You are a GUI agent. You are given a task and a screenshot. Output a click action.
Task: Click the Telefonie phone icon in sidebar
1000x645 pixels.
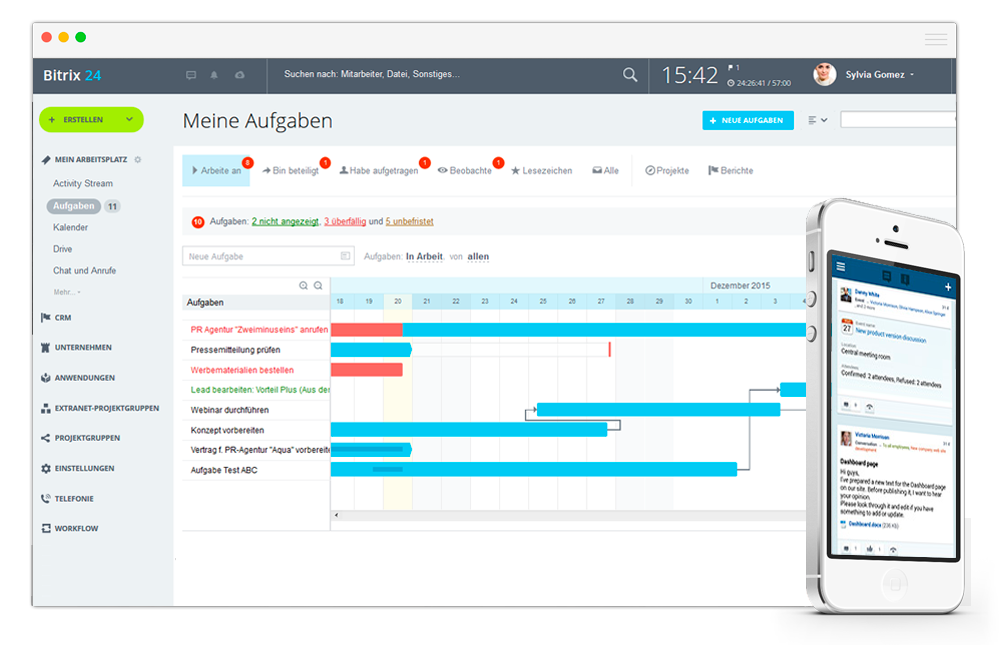click(45, 498)
